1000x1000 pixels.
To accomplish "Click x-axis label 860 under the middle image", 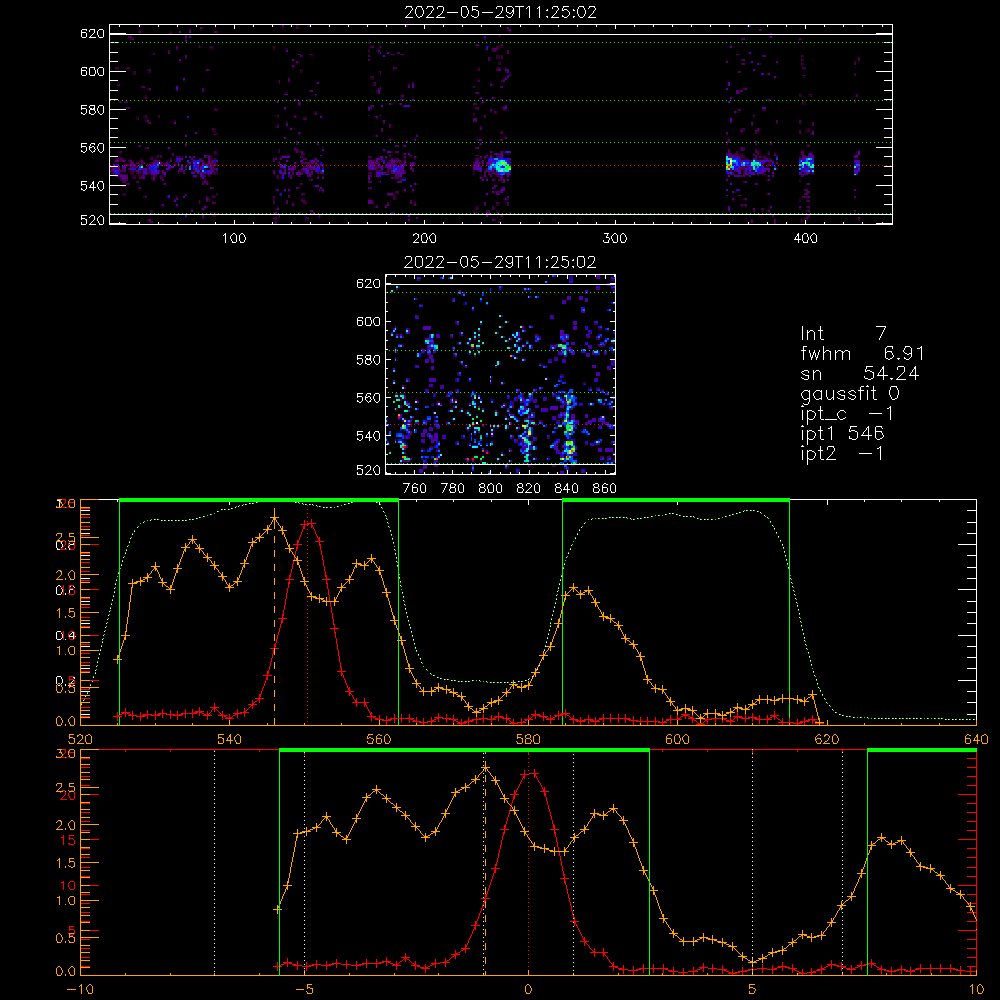I will [x=605, y=489].
